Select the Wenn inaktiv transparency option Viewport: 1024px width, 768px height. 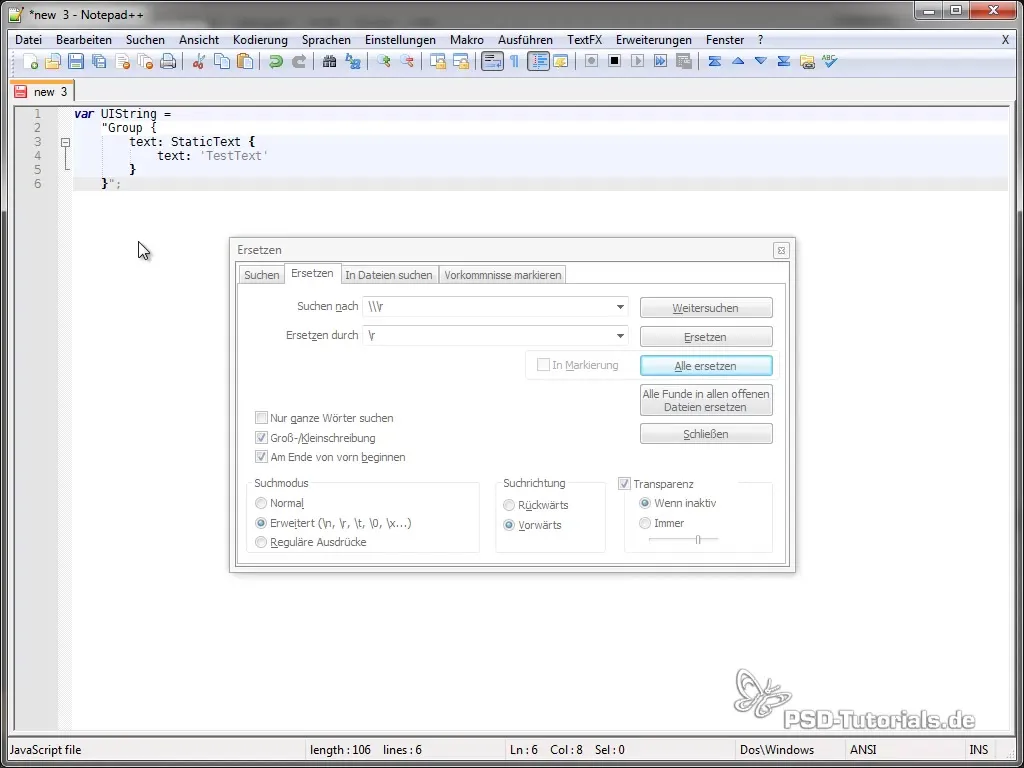click(x=645, y=504)
